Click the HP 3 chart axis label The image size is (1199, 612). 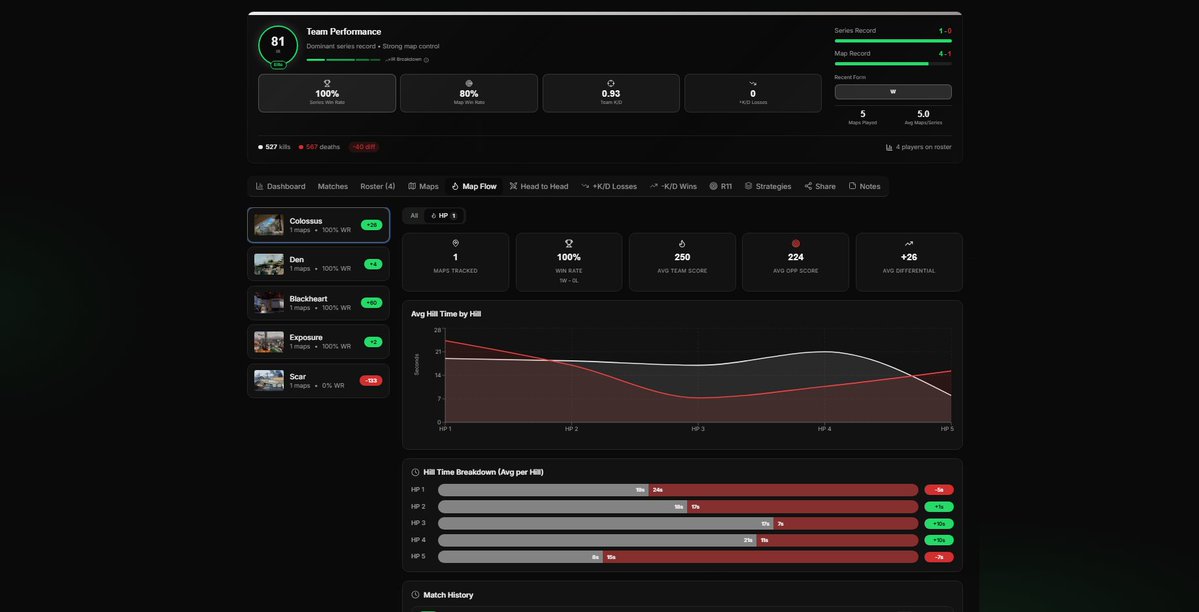pyautogui.click(x=697, y=429)
